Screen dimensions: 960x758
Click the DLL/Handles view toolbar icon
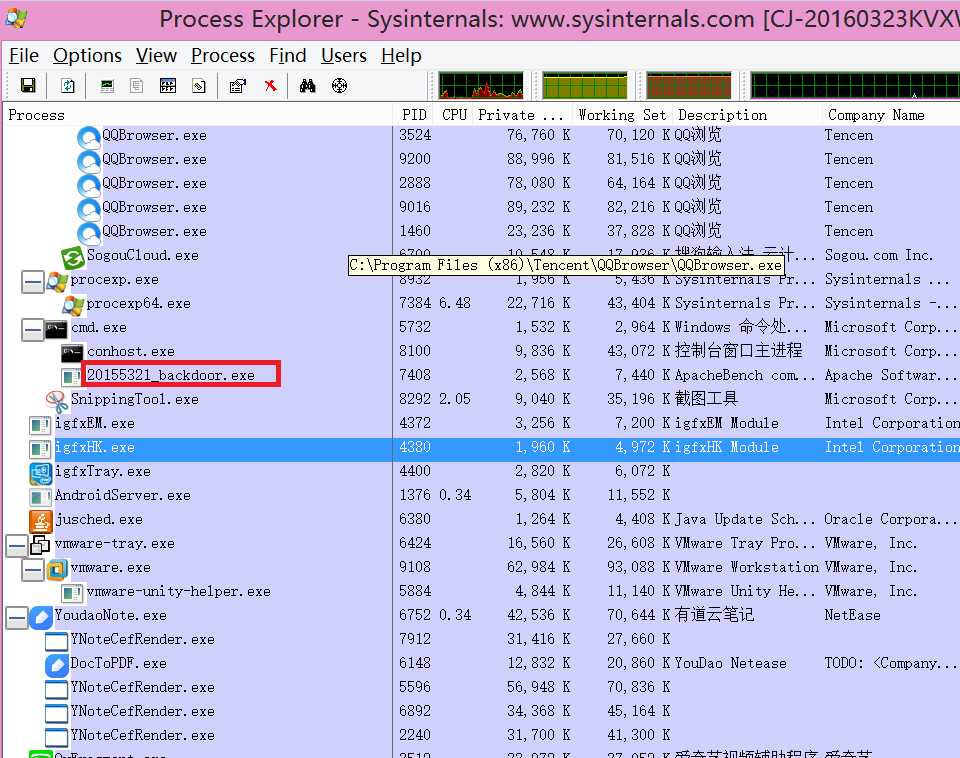click(199, 86)
